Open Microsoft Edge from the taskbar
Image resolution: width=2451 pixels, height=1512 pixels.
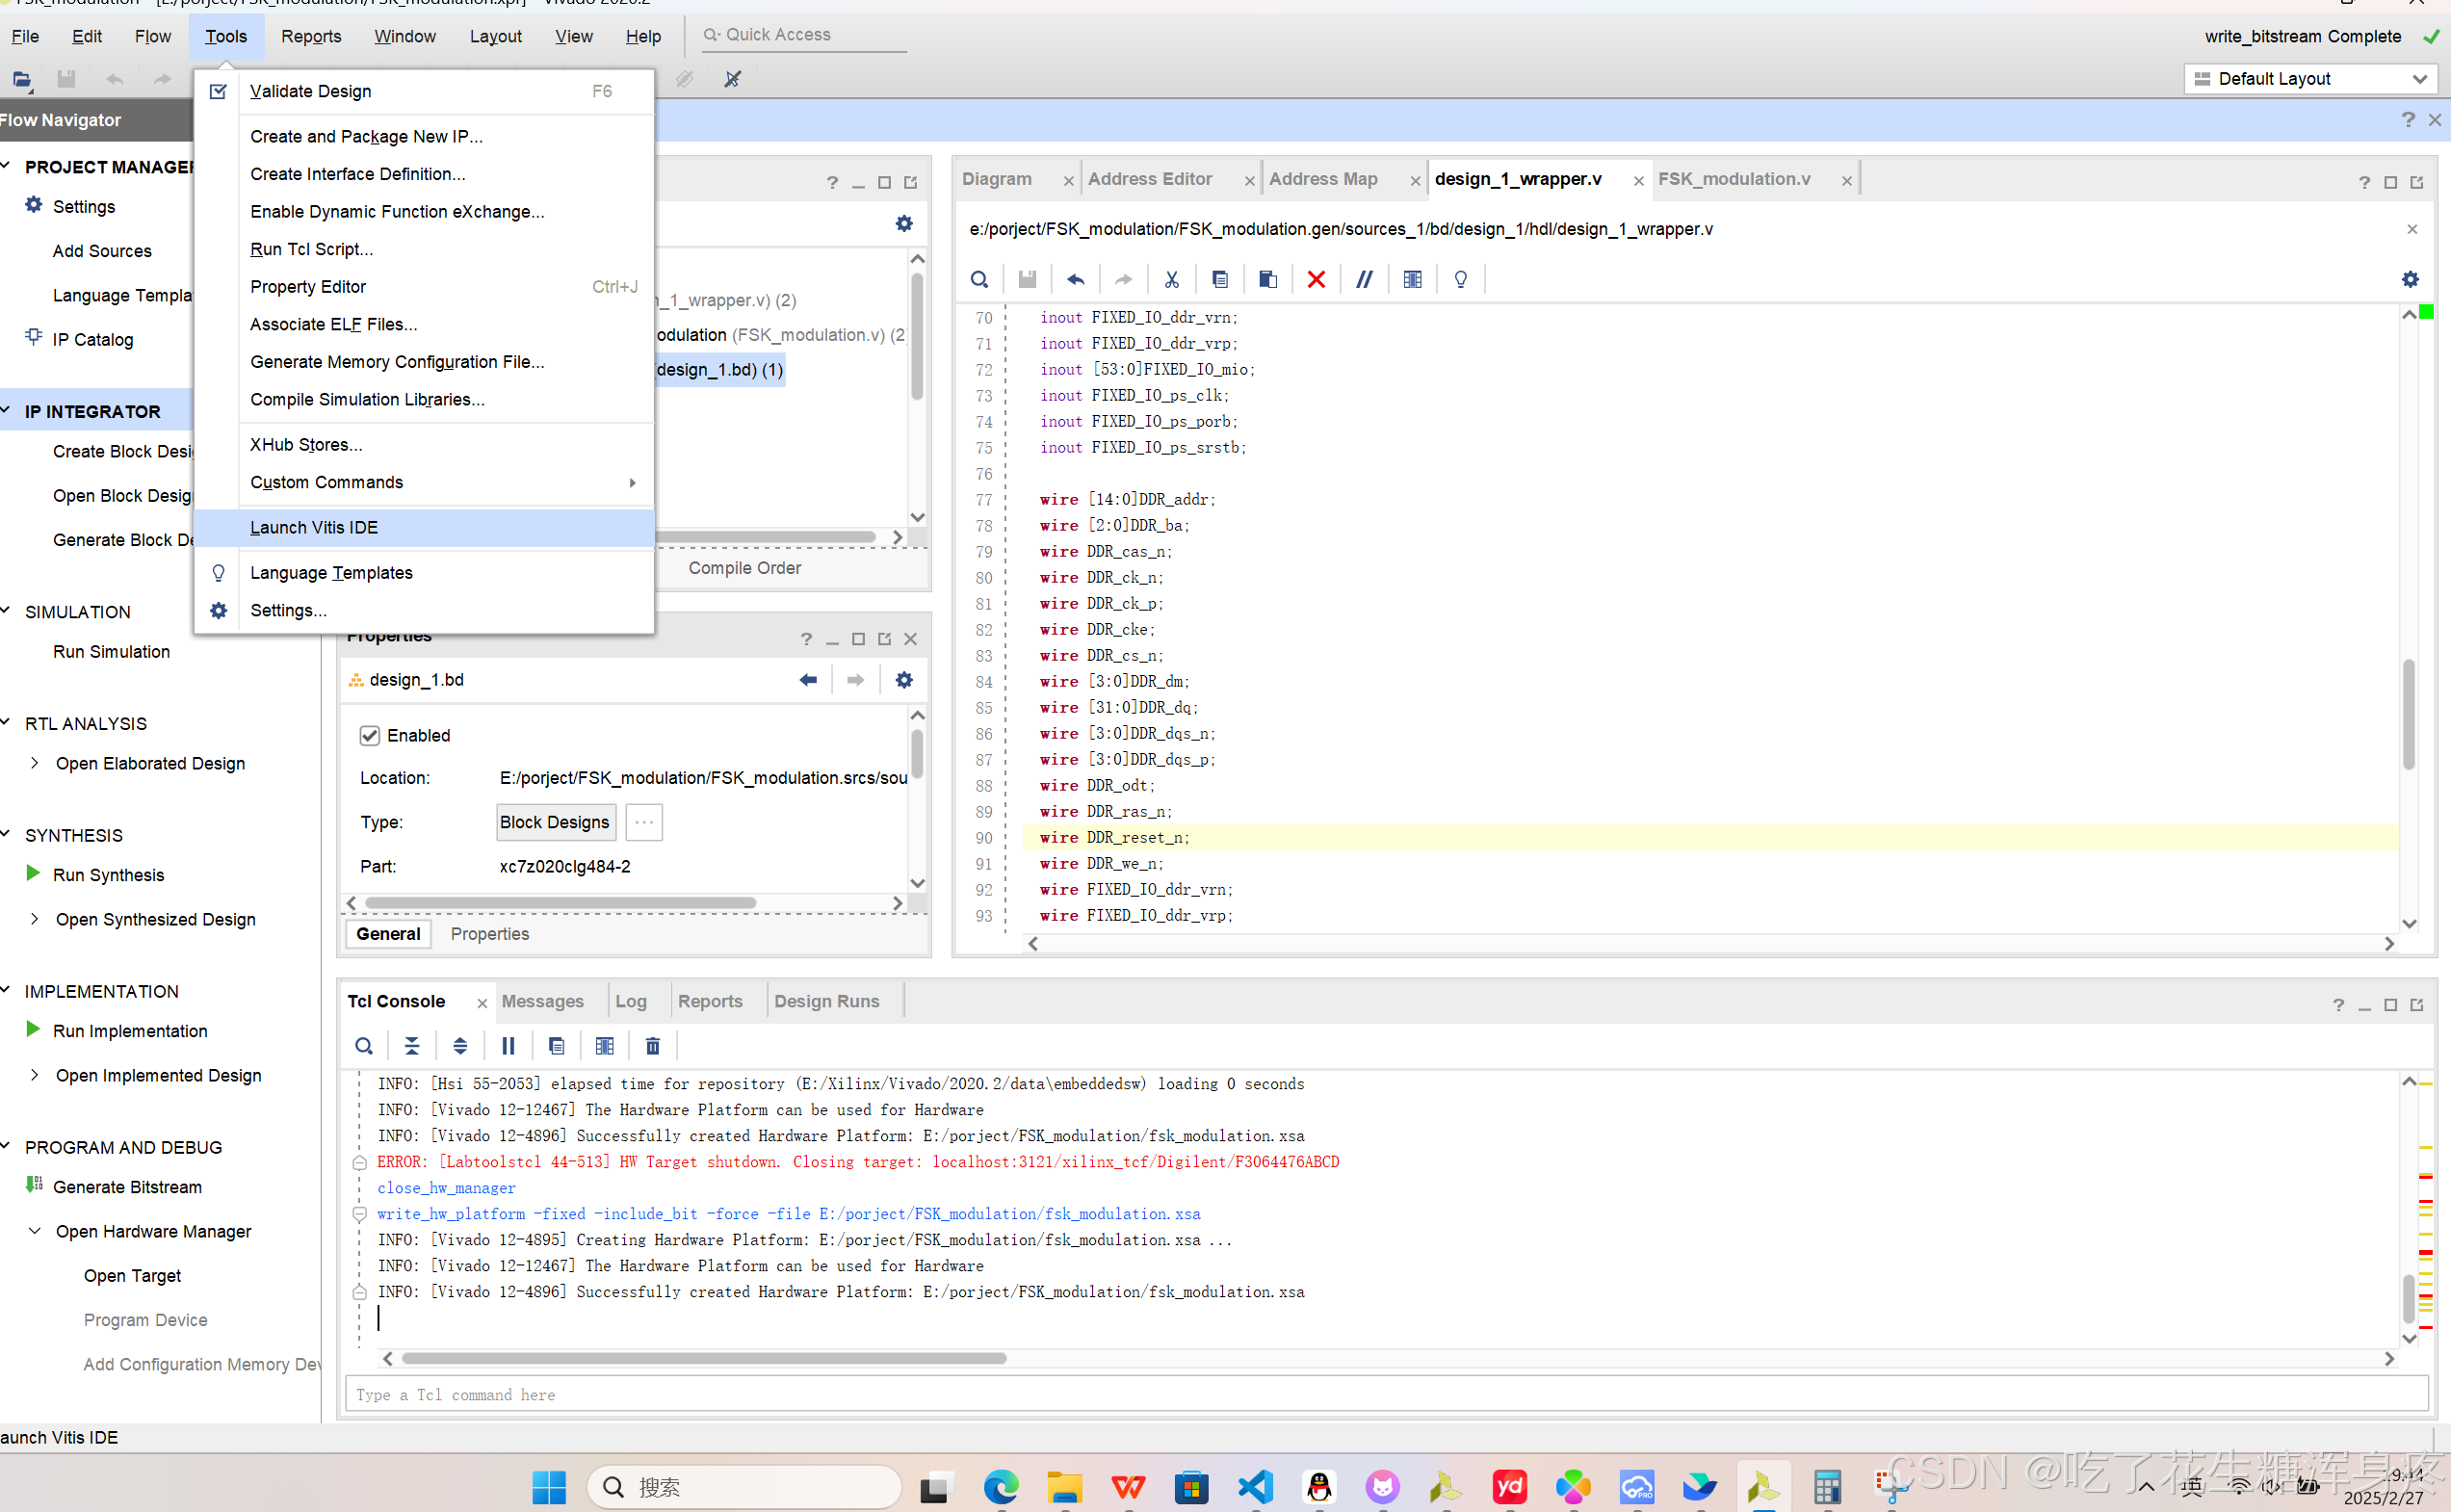[1000, 1487]
